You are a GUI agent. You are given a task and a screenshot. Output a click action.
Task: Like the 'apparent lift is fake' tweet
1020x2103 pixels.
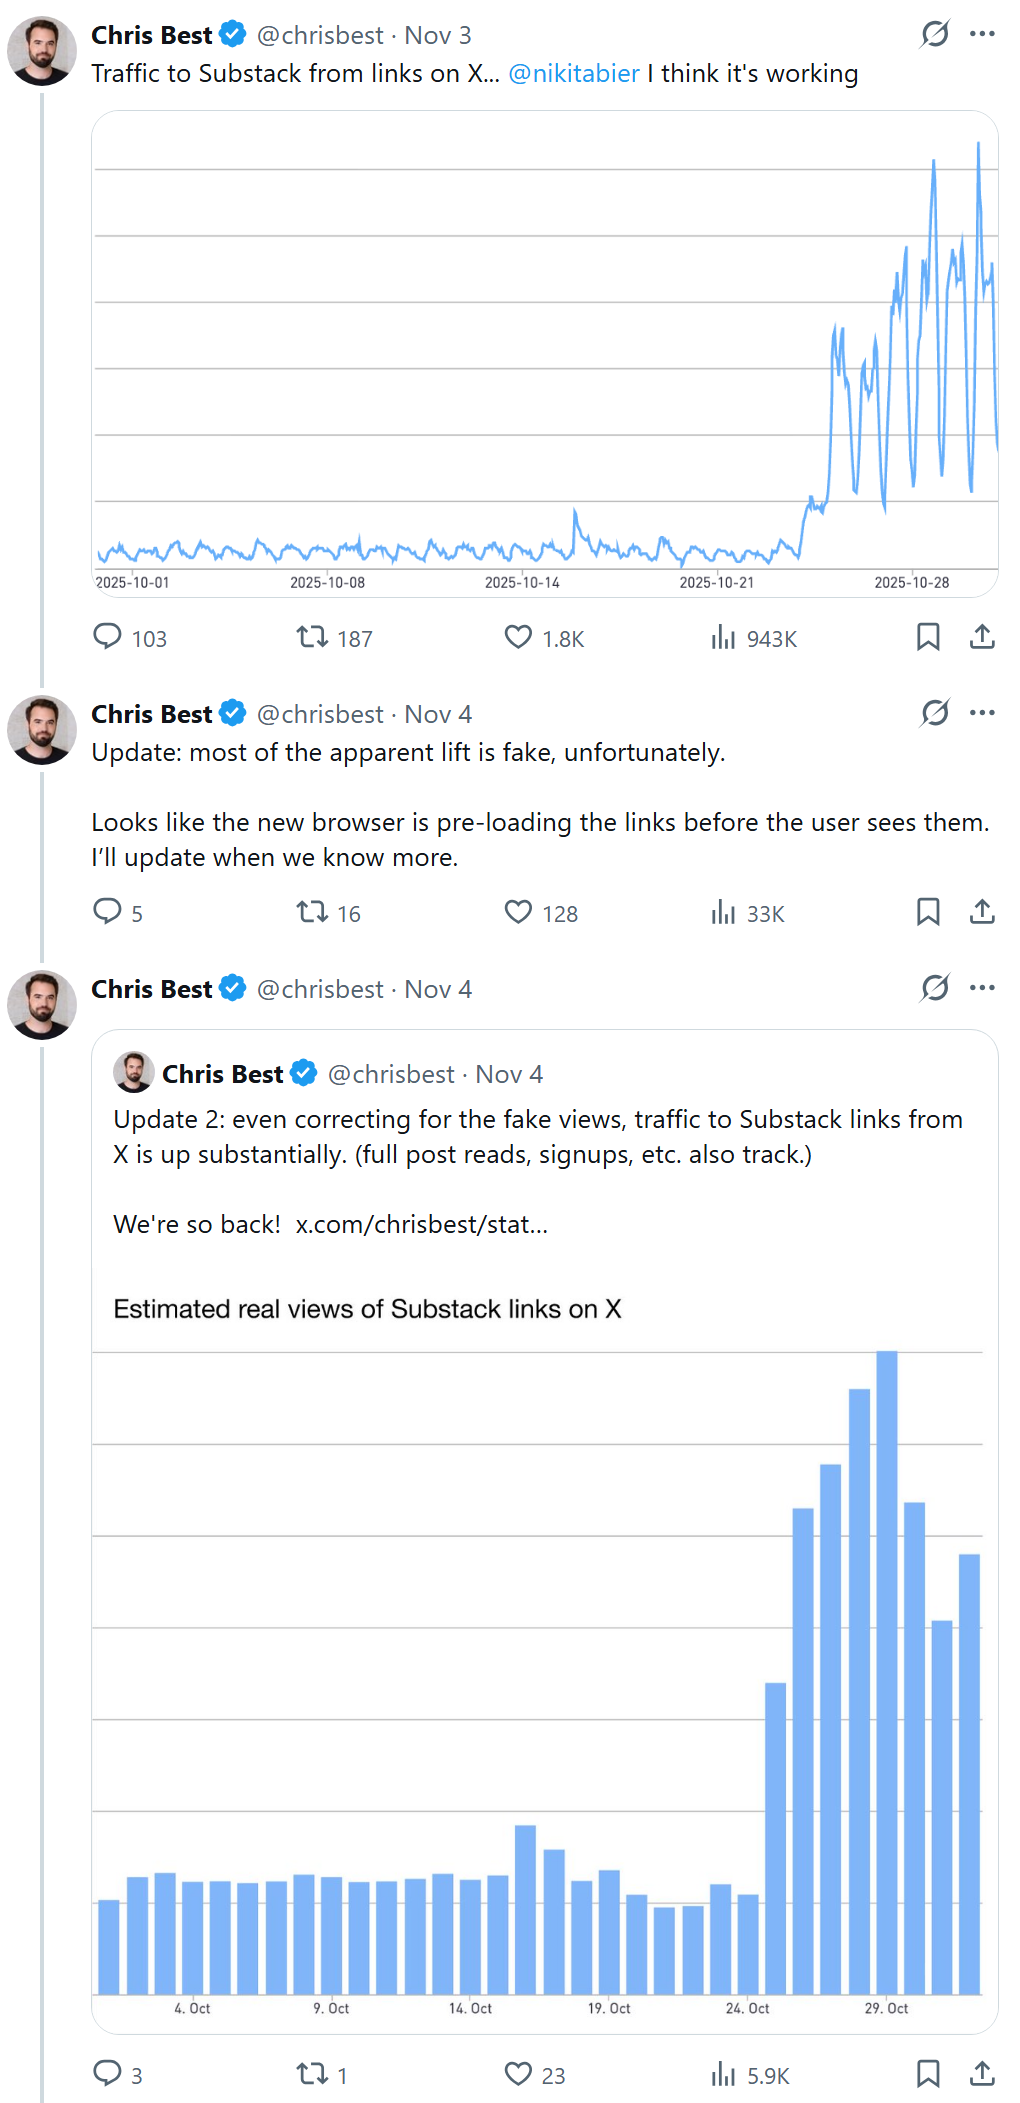coord(518,912)
